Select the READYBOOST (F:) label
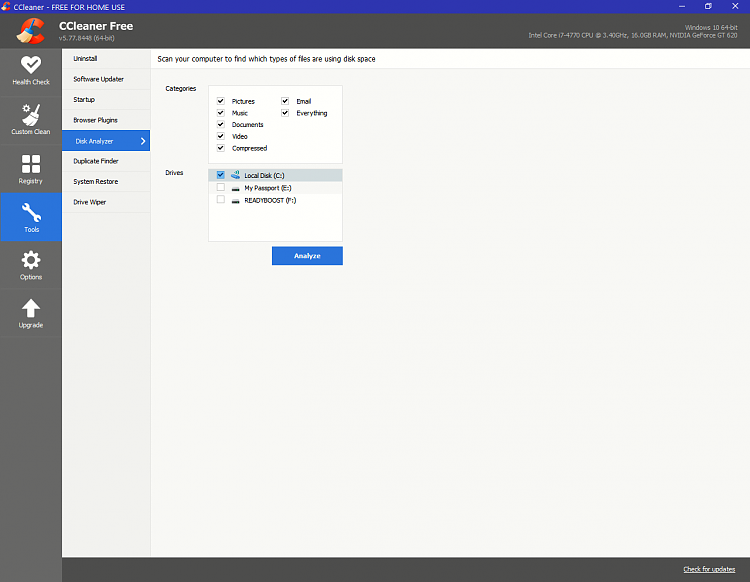This screenshot has height=582, width=750. 270,200
